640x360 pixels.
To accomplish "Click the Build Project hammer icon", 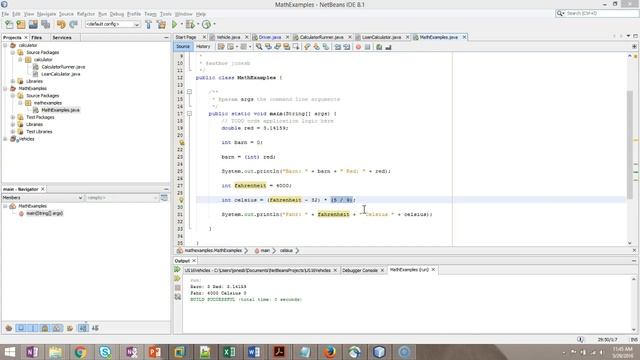I will coord(149,24).
